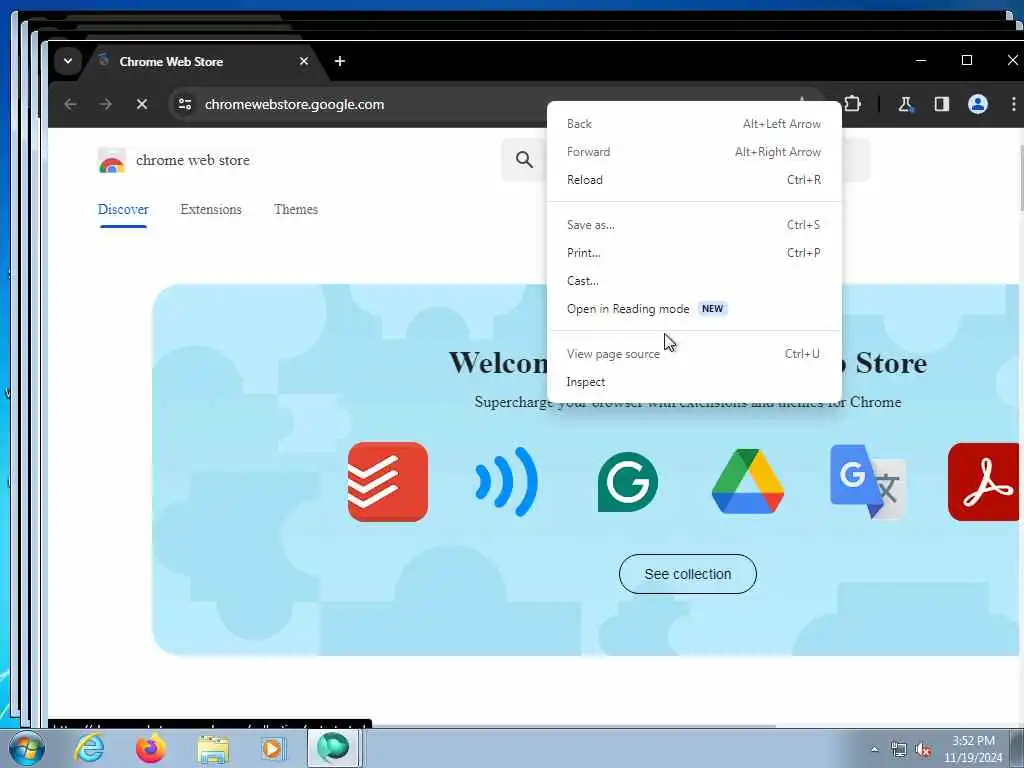The width and height of the screenshot is (1024, 768).
Task: Switch to the Themes tab
Action: tap(296, 210)
